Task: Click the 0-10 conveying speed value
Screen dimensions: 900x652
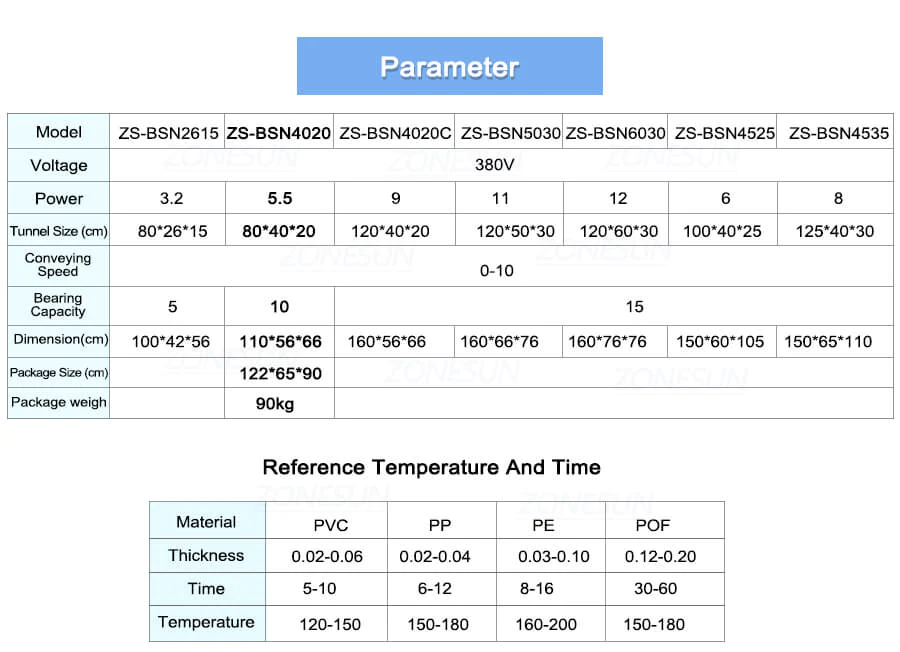Action: [496, 271]
